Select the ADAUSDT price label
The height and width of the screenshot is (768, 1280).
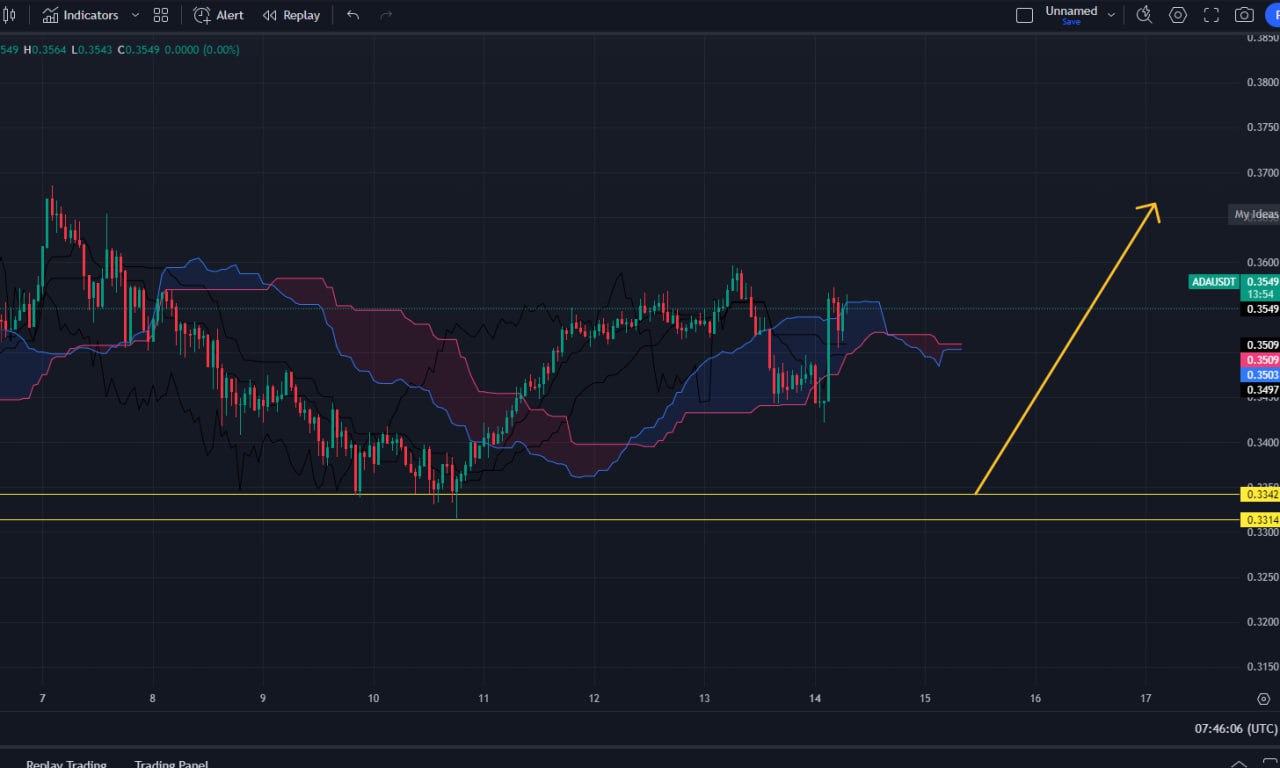coord(1214,282)
